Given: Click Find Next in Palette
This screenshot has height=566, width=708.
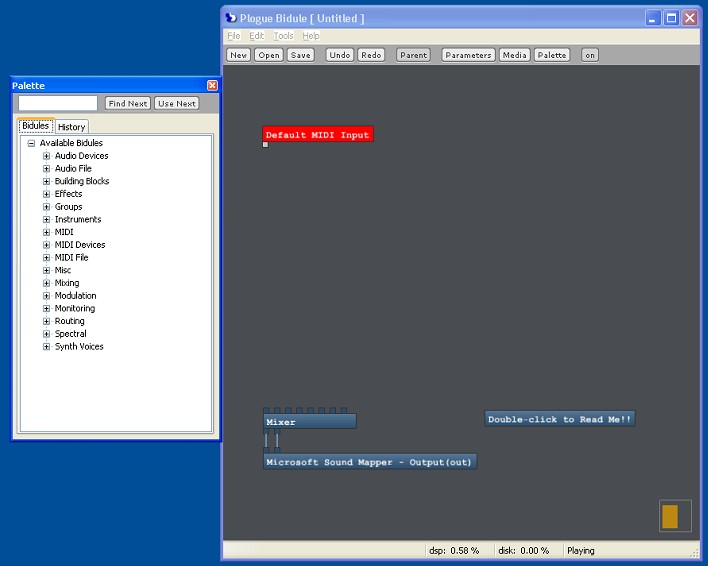Looking at the screenshot, I should (x=128, y=103).
